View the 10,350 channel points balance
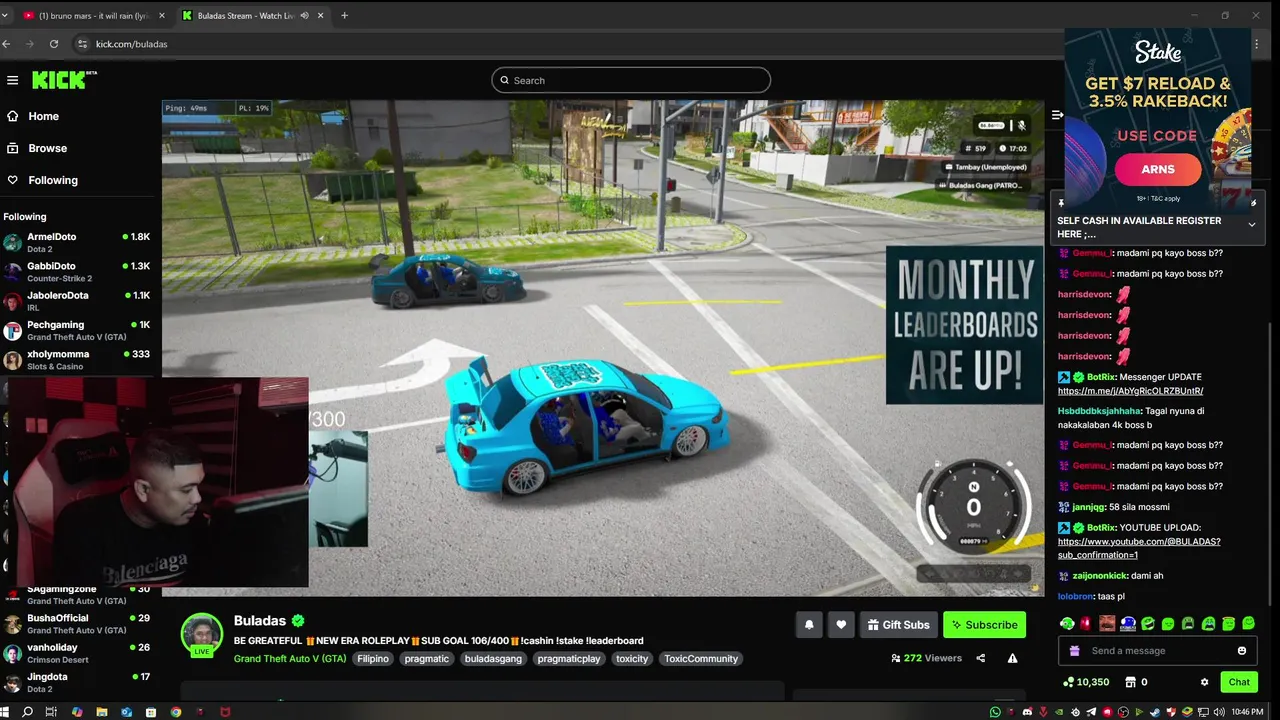 (1086, 682)
